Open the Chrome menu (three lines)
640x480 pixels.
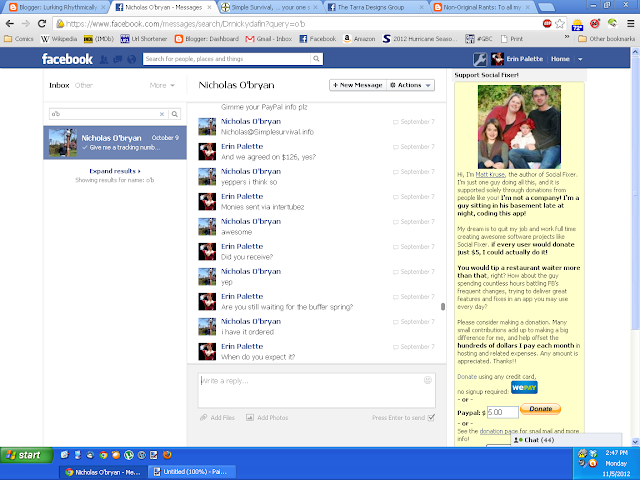[631, 24]
